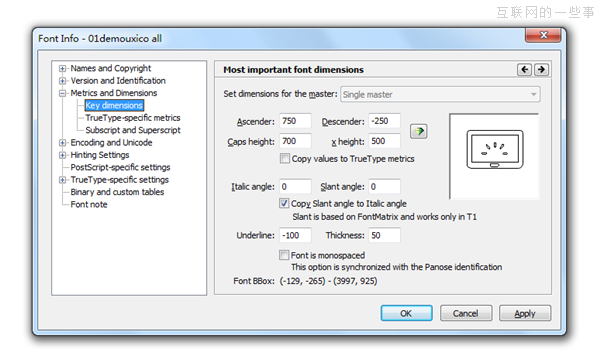The width and height of the screenshot is (600, 362).
Task: Click the Ascender value field
Action: (x=295, y=121)
